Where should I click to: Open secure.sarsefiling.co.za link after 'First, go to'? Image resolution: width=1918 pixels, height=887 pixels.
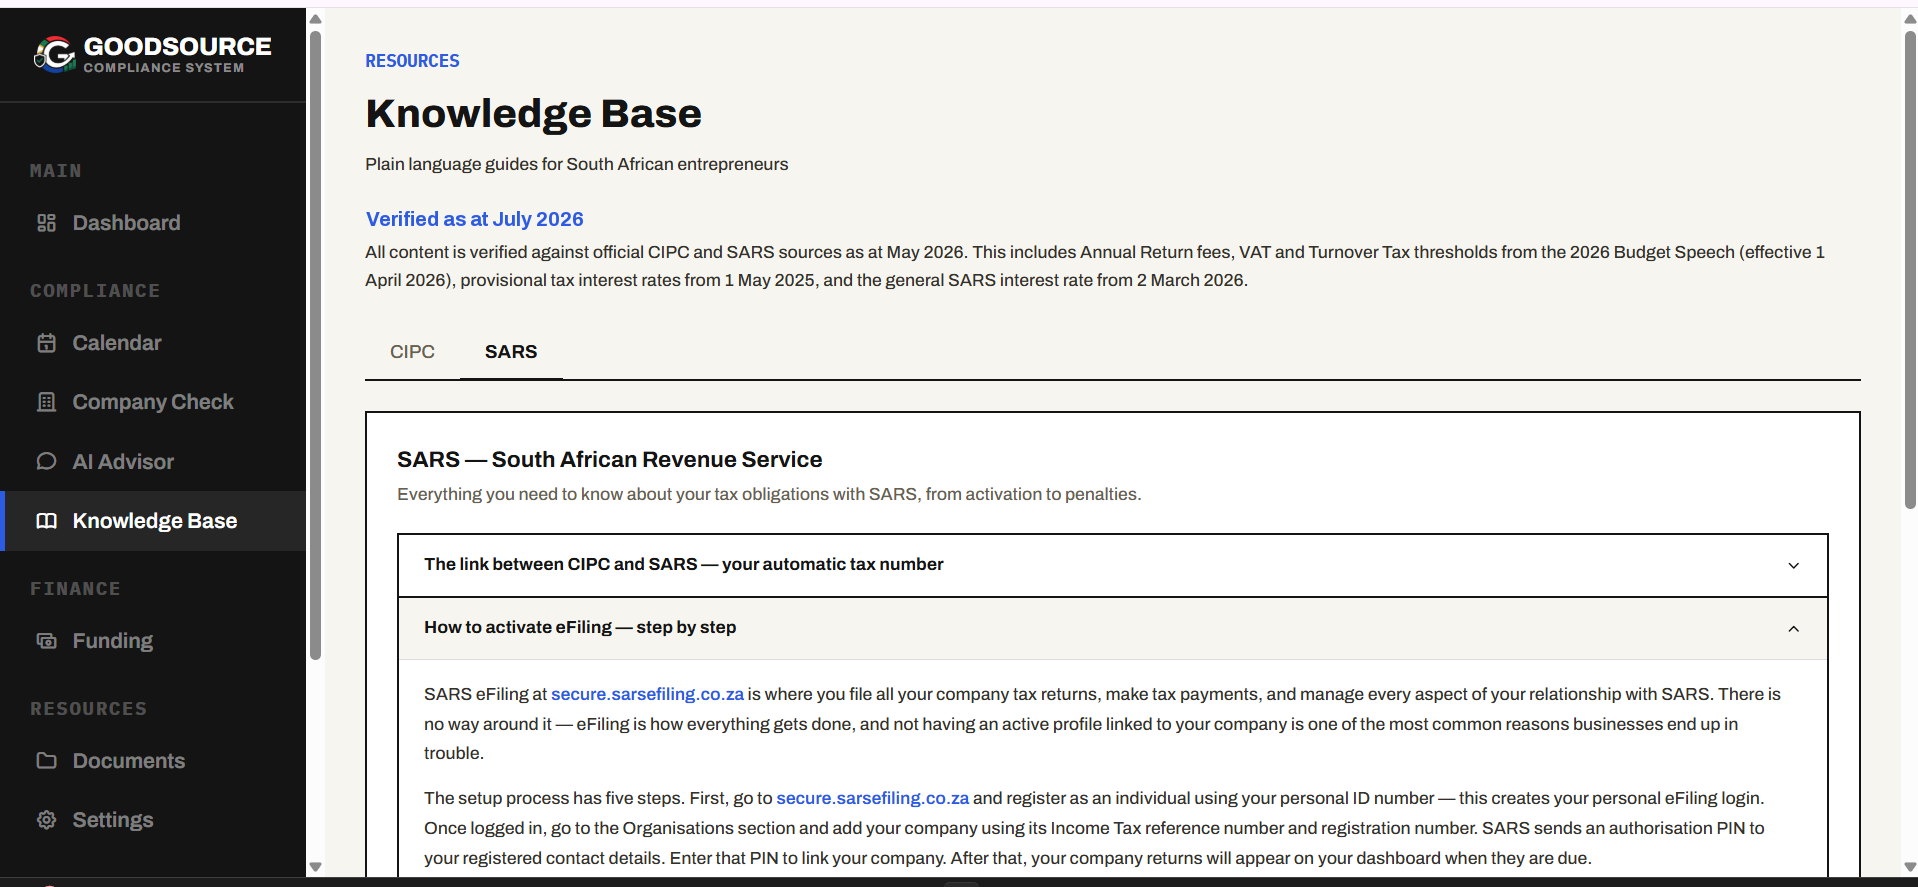tap(872, 798)
